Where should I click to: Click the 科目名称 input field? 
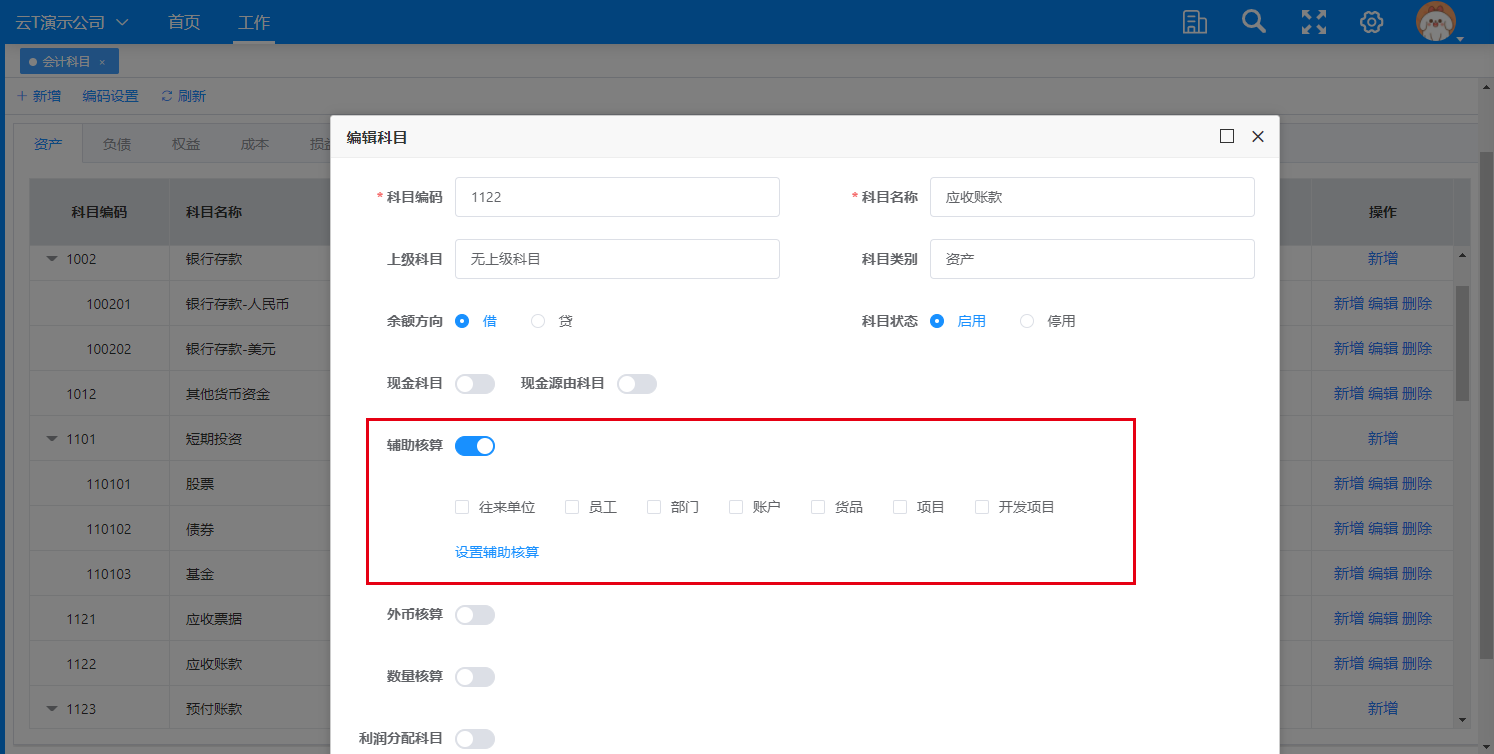(1091, 197)
